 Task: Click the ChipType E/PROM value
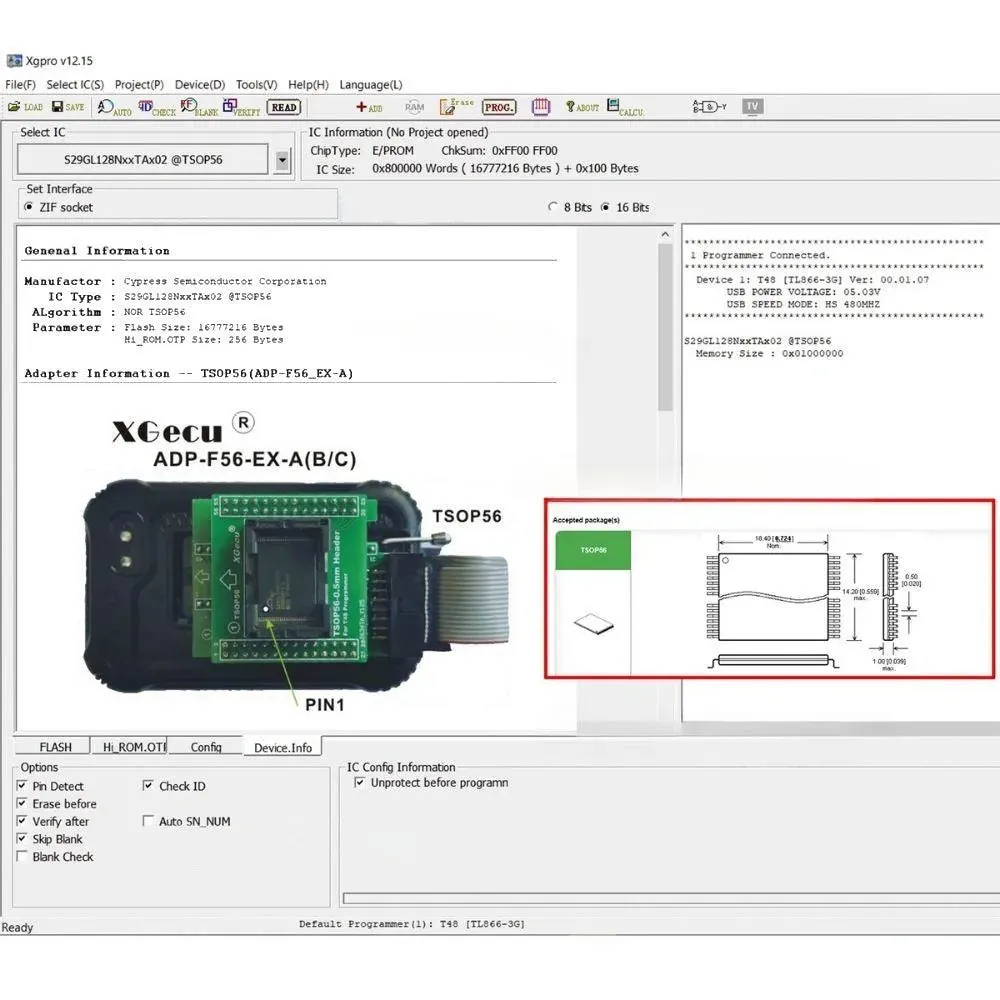pos(393,151)
